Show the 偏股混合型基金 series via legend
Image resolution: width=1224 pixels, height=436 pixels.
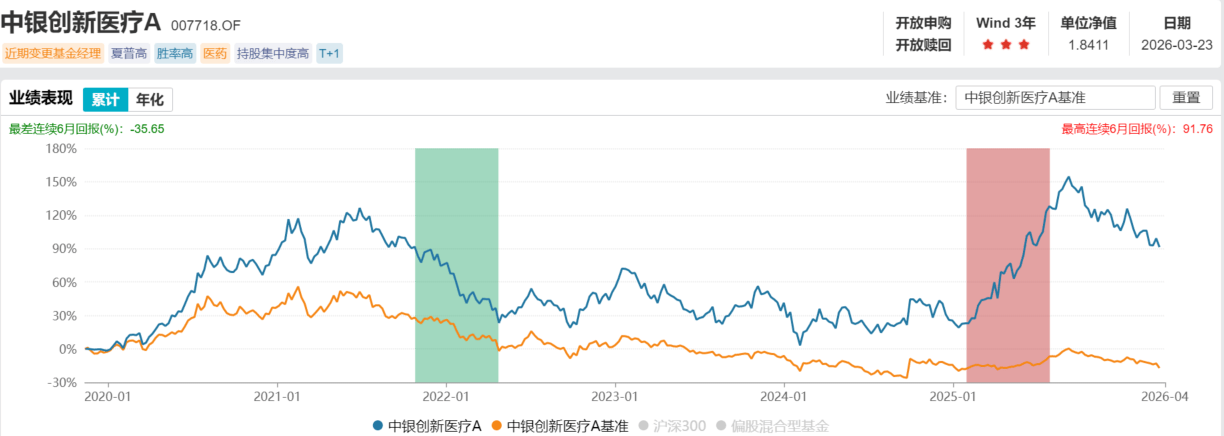[x=780, y=426]
